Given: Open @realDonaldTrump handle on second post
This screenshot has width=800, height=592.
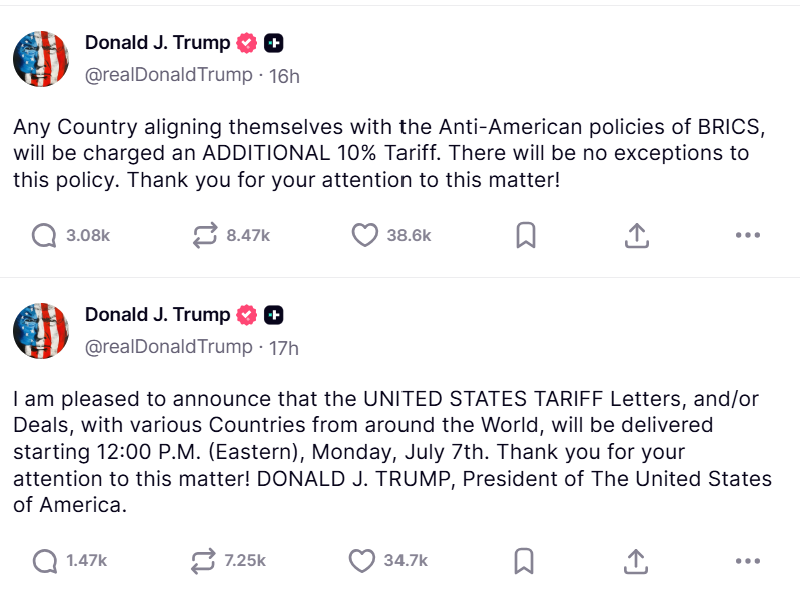Looking at the screenshot, I should (x=168, y=347).
